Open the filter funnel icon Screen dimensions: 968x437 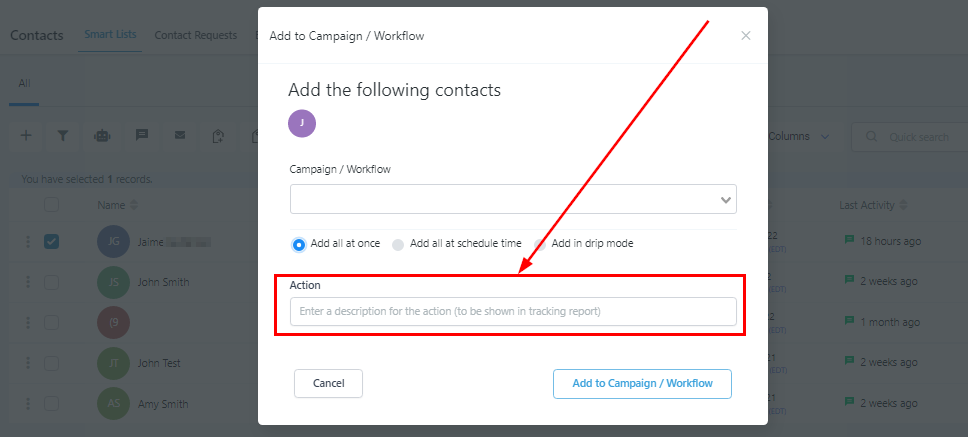[62, 136]
